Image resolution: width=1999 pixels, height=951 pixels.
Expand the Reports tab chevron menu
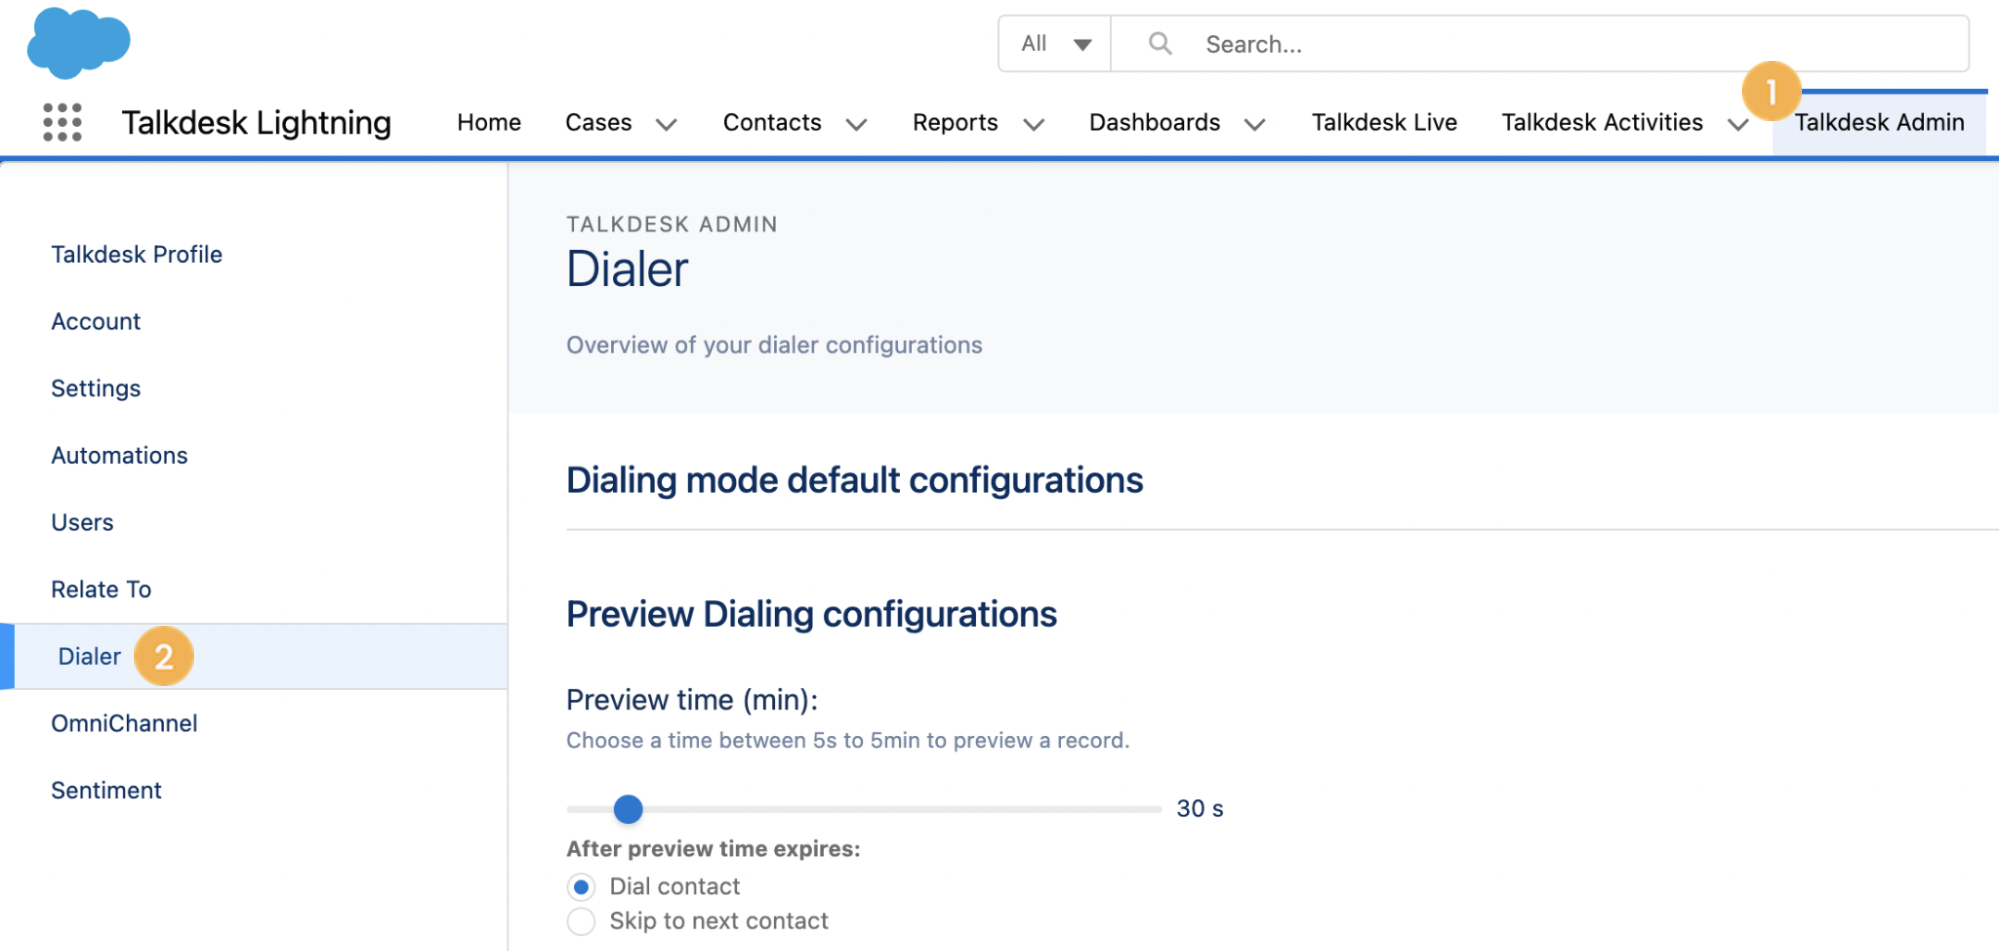click(1034, 124)
